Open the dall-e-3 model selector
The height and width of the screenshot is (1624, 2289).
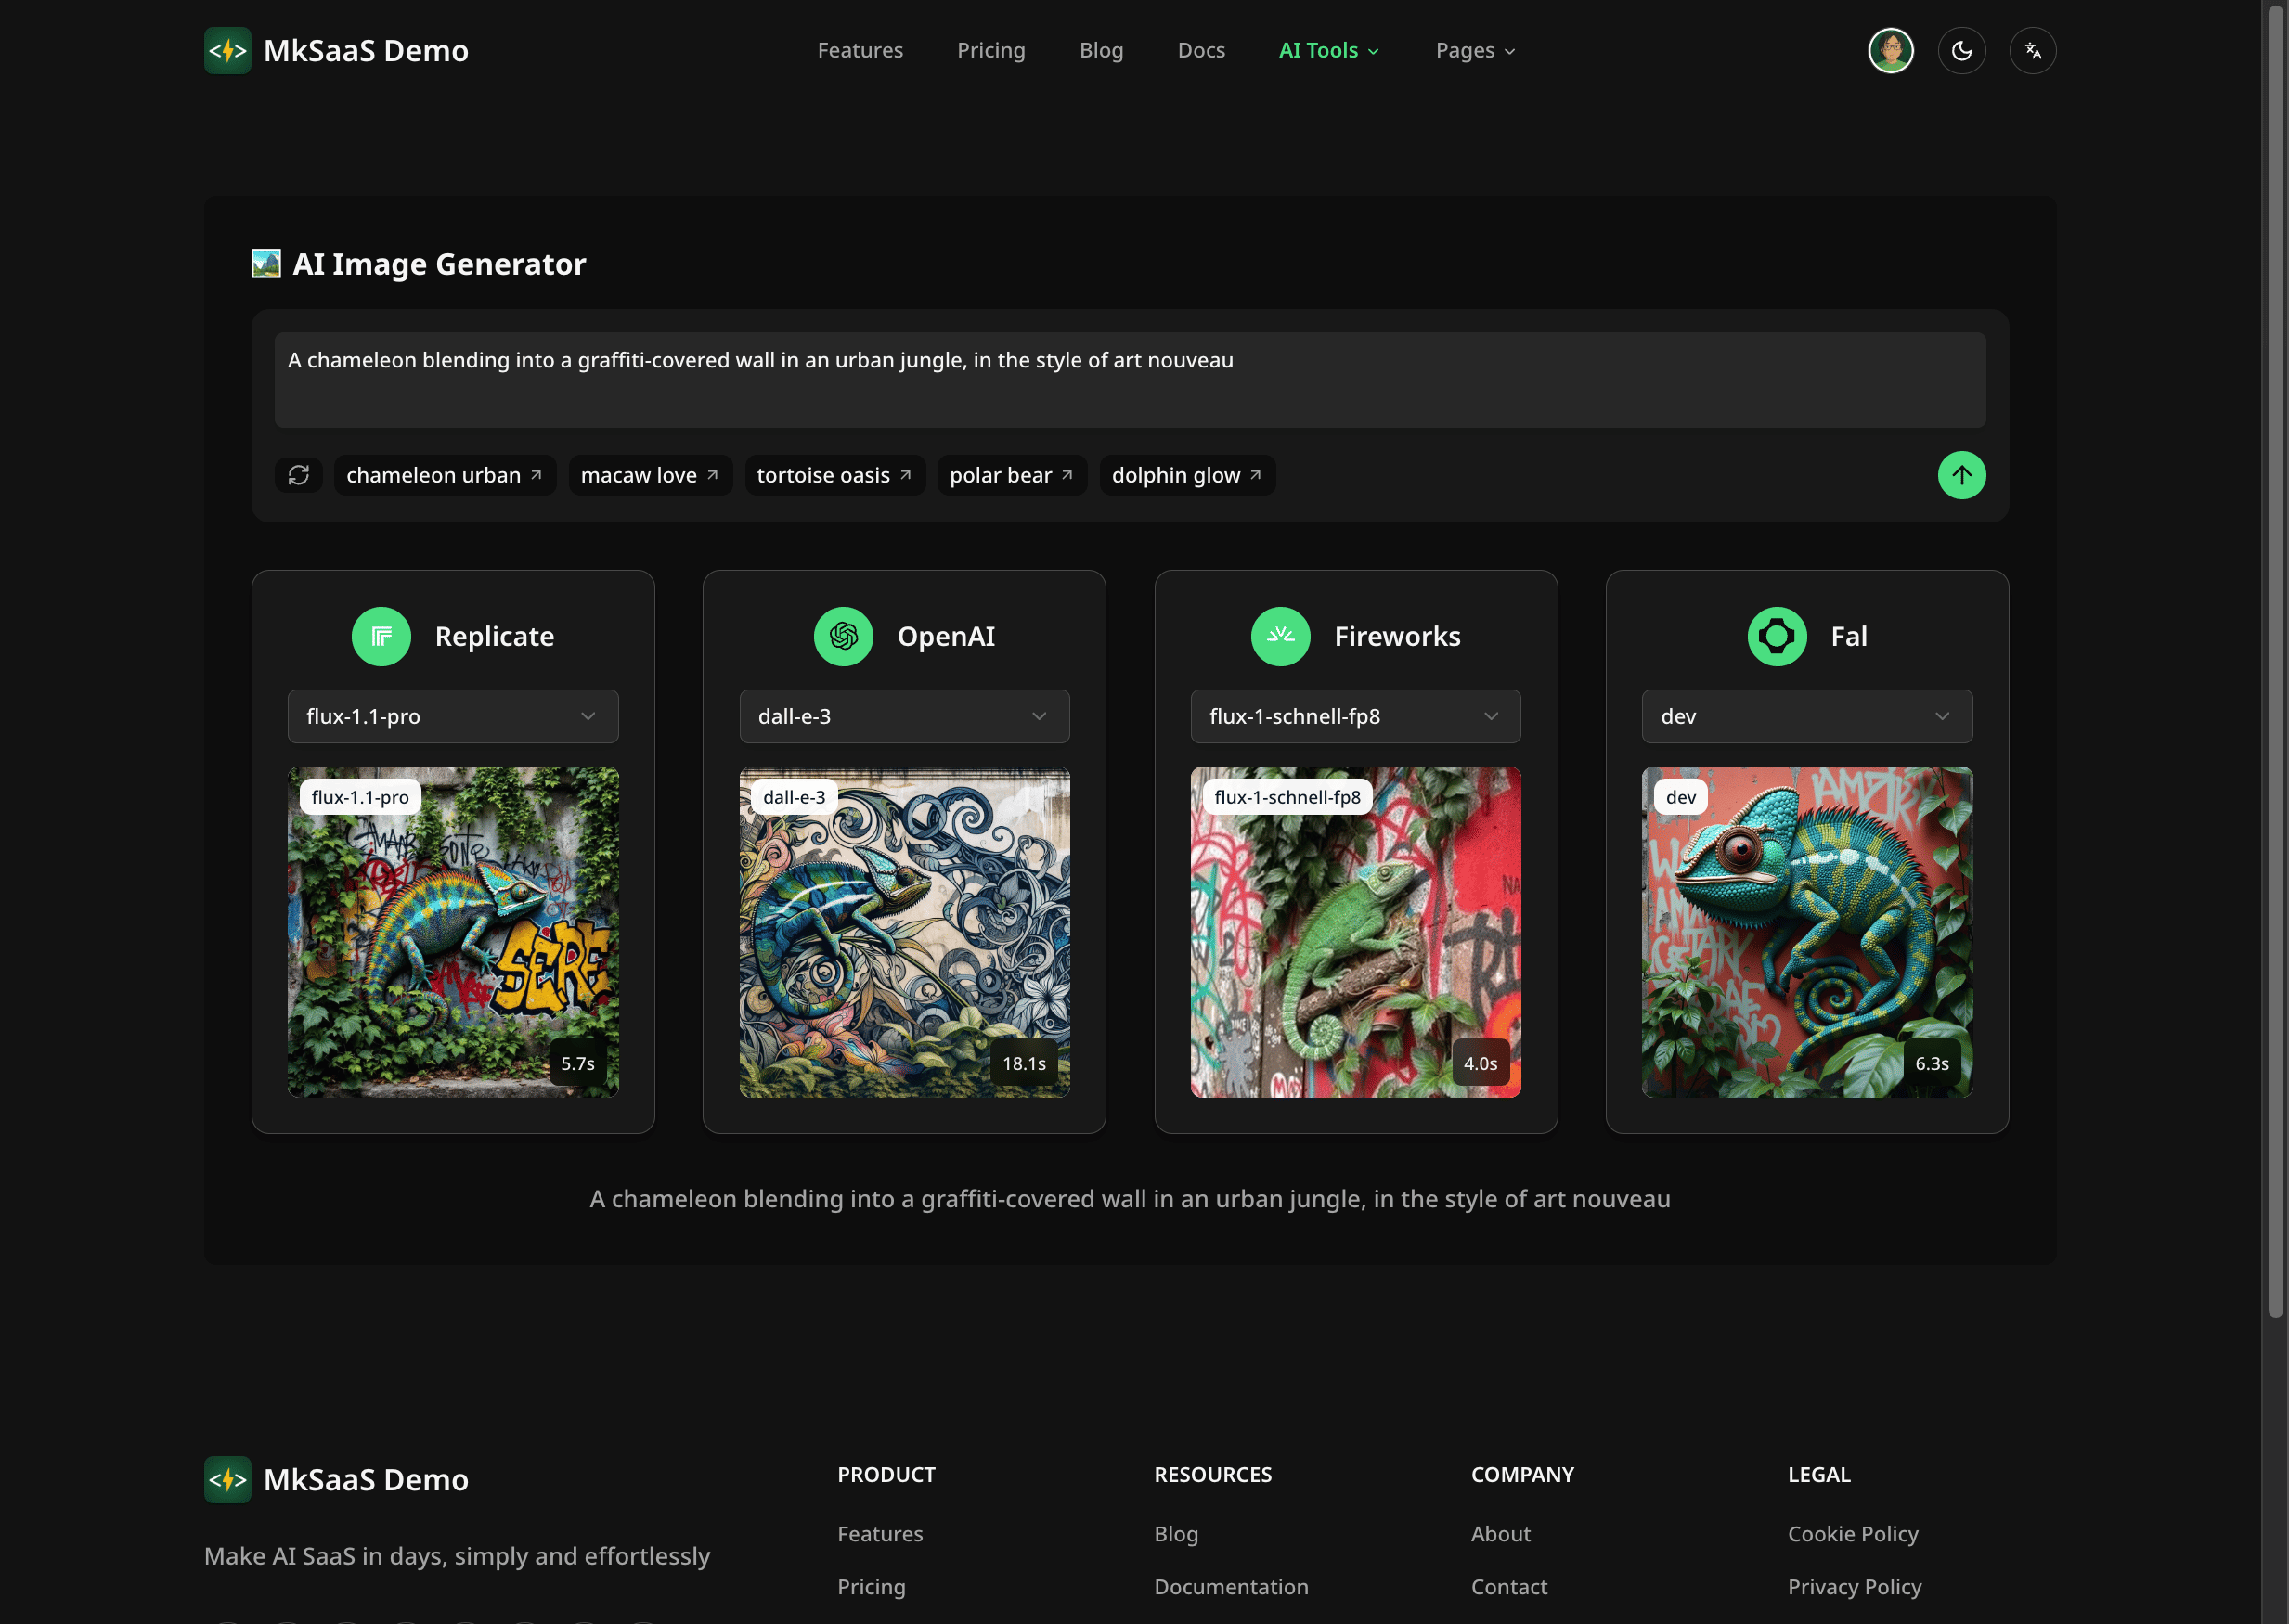[x=903, y=716]
